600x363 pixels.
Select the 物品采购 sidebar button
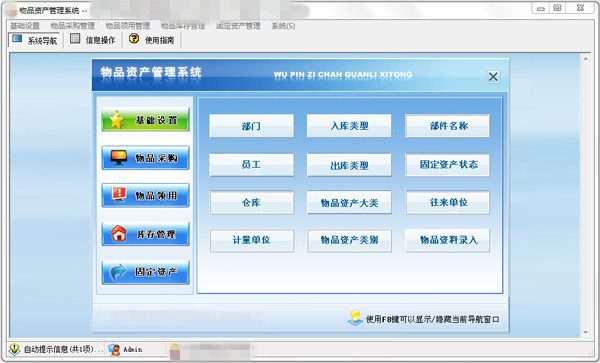point(145,158)
